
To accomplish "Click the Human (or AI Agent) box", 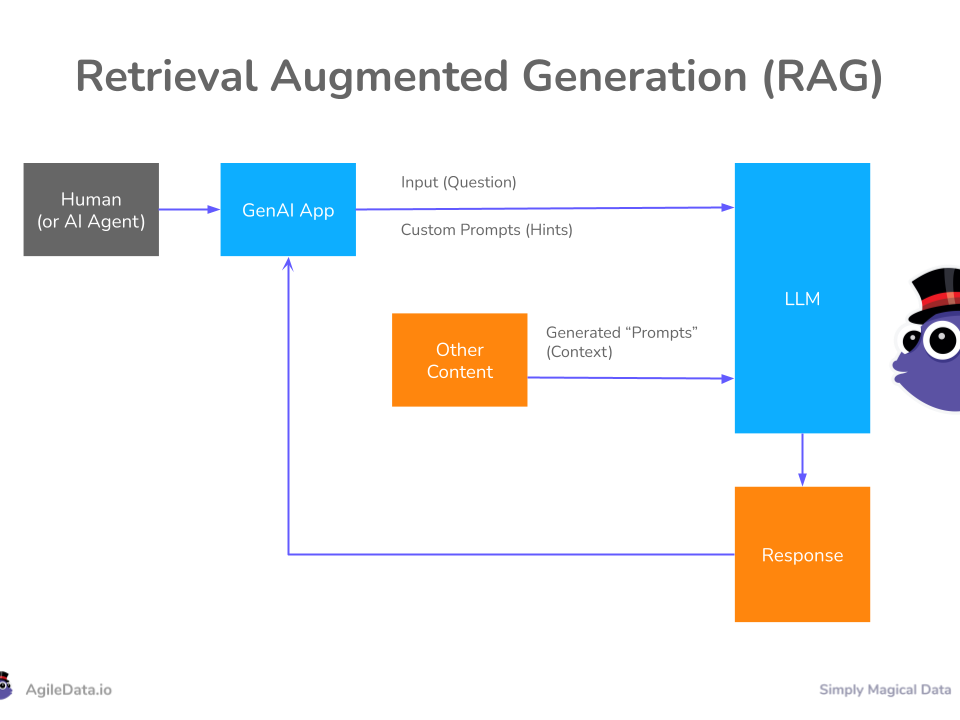I will (91, 209).
